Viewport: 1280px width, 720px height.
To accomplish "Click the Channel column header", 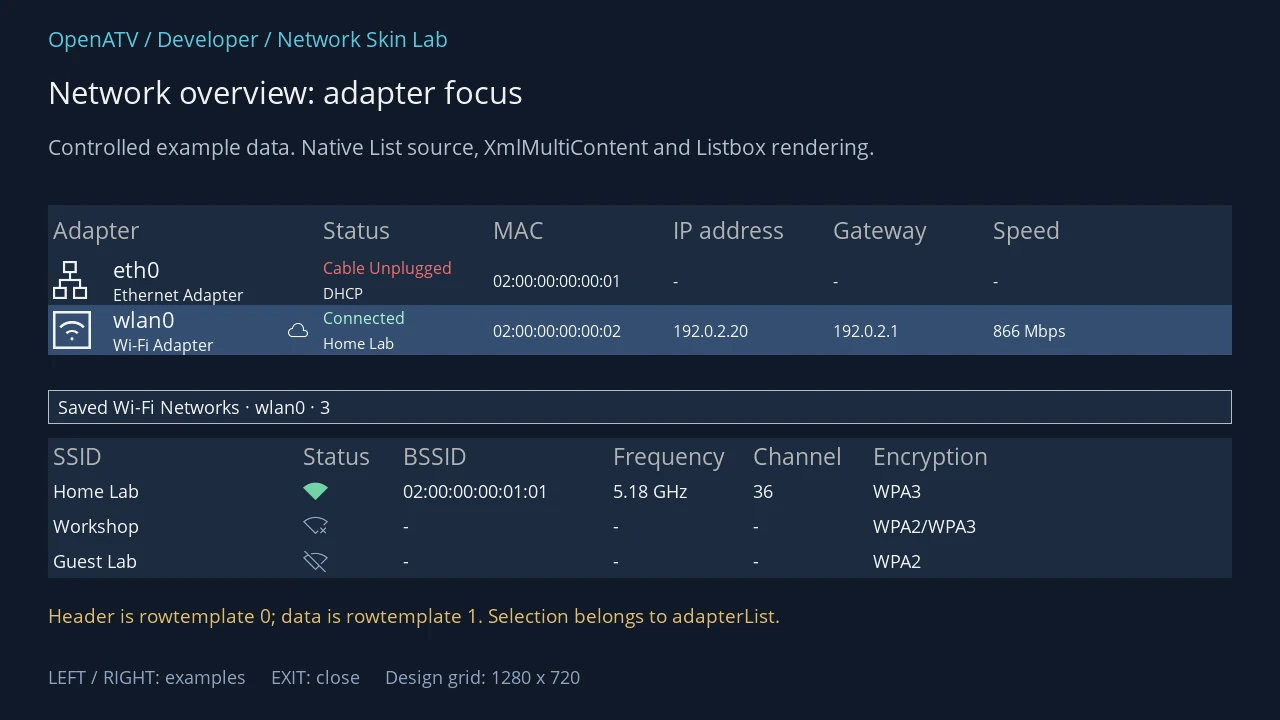I will (x=797, y=457).
